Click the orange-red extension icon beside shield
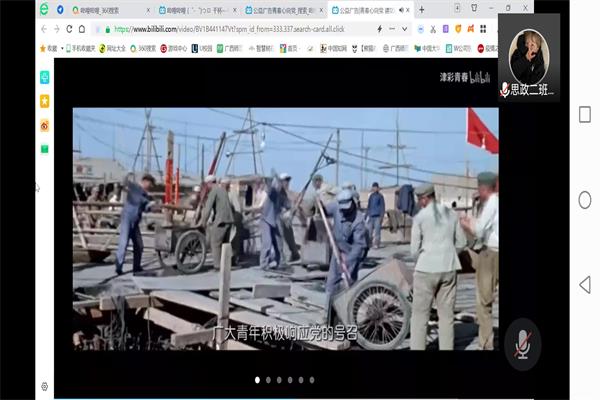 [471, 29]
